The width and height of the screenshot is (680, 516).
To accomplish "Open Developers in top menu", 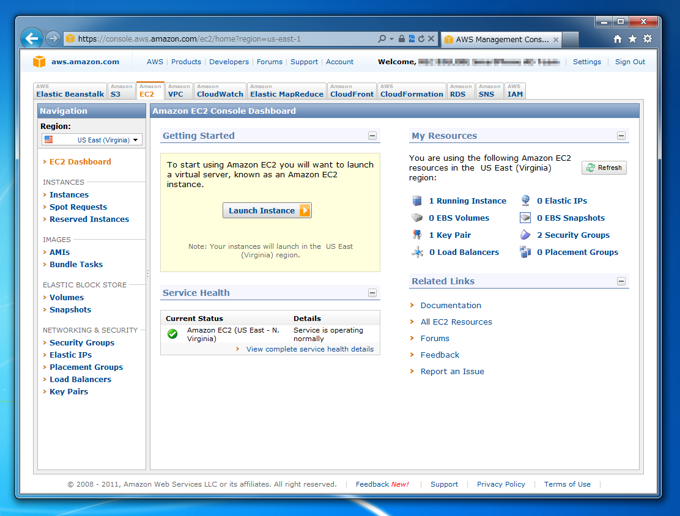I will click(229, 62).
